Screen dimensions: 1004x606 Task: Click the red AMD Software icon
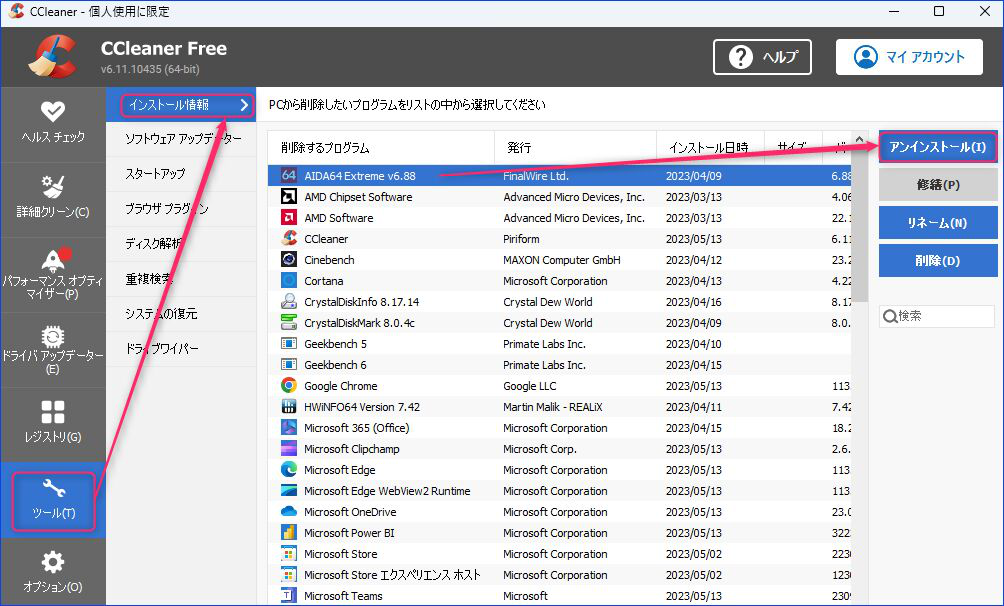(x=289, y=218)
